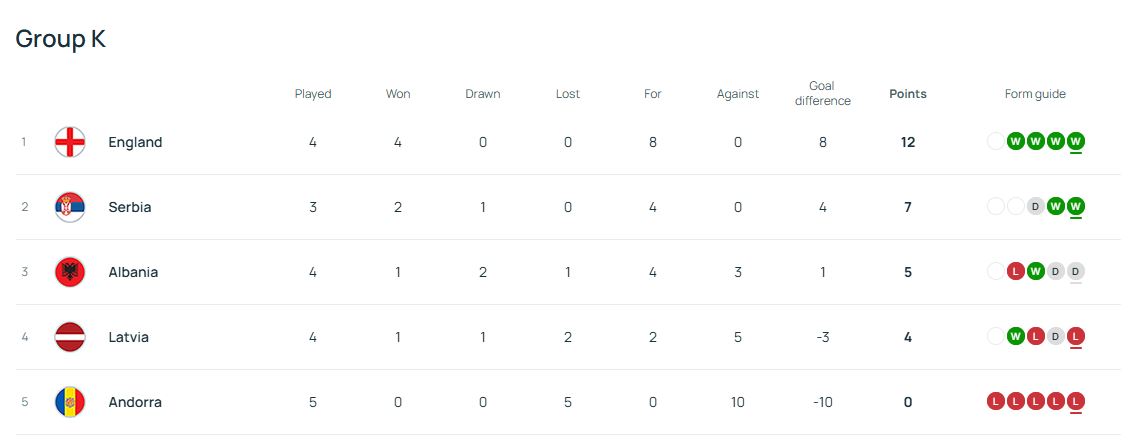This screenshot has height=444, width=1139.
Task: Click England's latest win form badge
Action: coord(1076,141)
